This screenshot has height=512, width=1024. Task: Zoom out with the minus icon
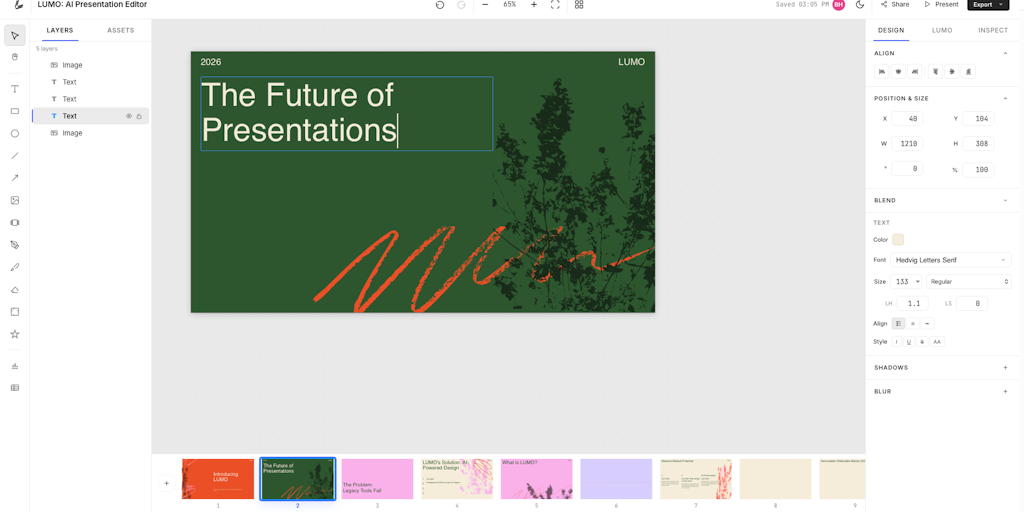(x=485, y=5)
